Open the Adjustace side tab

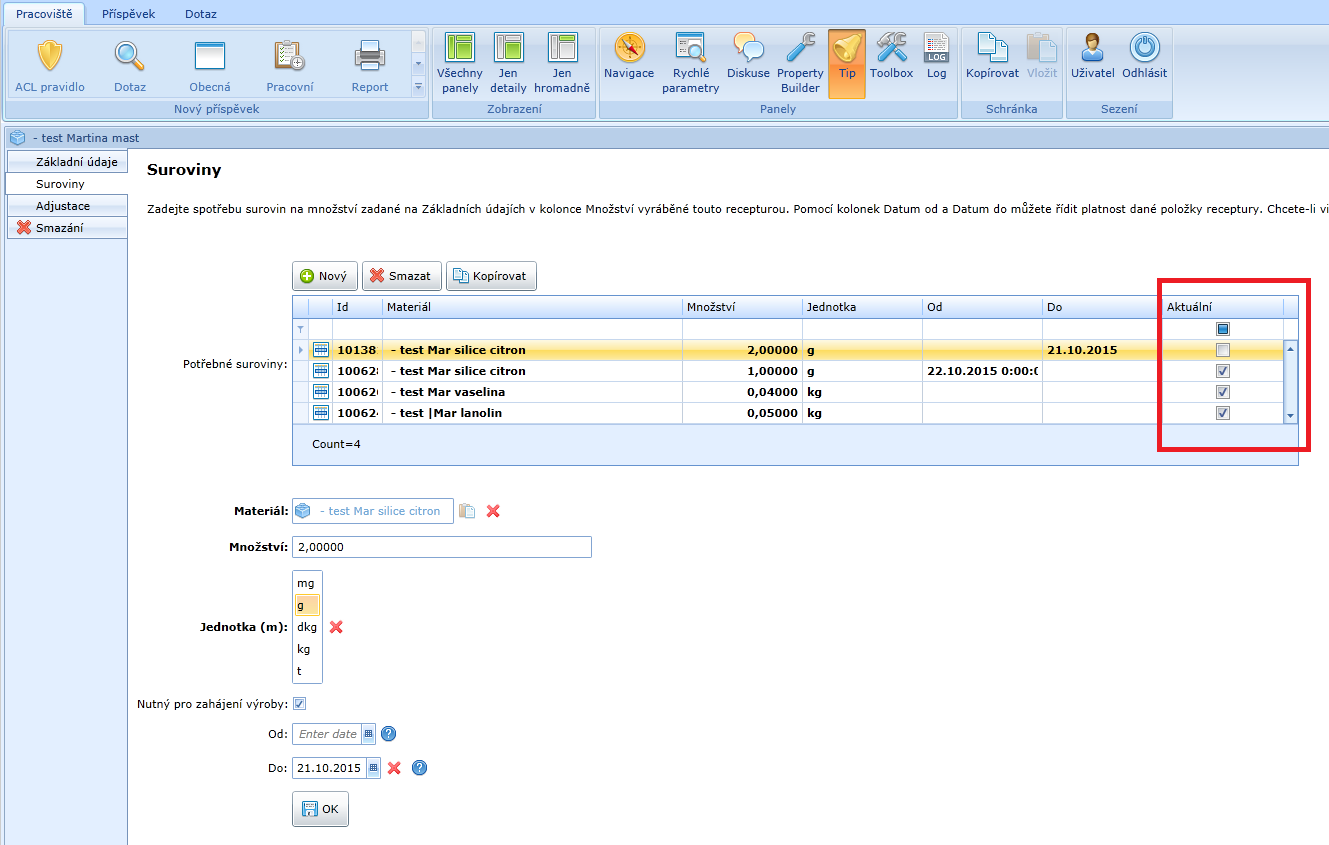pos(63,206)
